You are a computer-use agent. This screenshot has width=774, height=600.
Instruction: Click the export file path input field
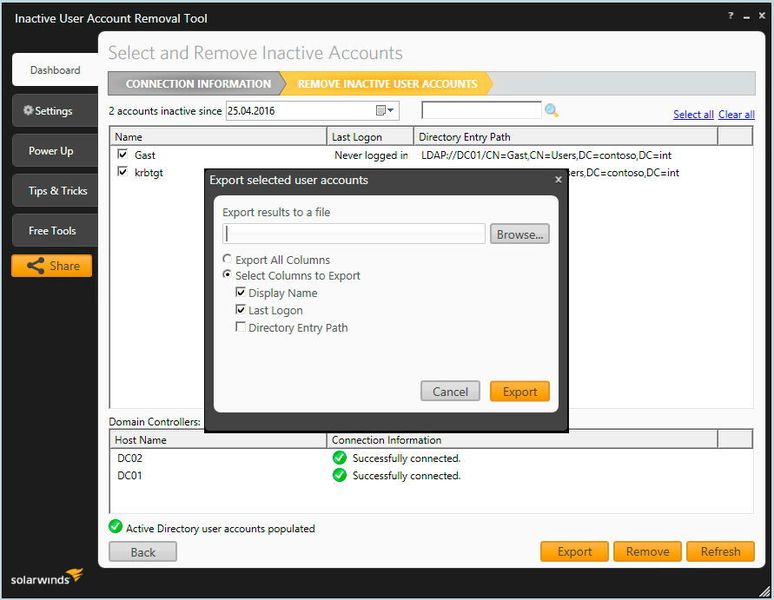[x=354, y=234]
